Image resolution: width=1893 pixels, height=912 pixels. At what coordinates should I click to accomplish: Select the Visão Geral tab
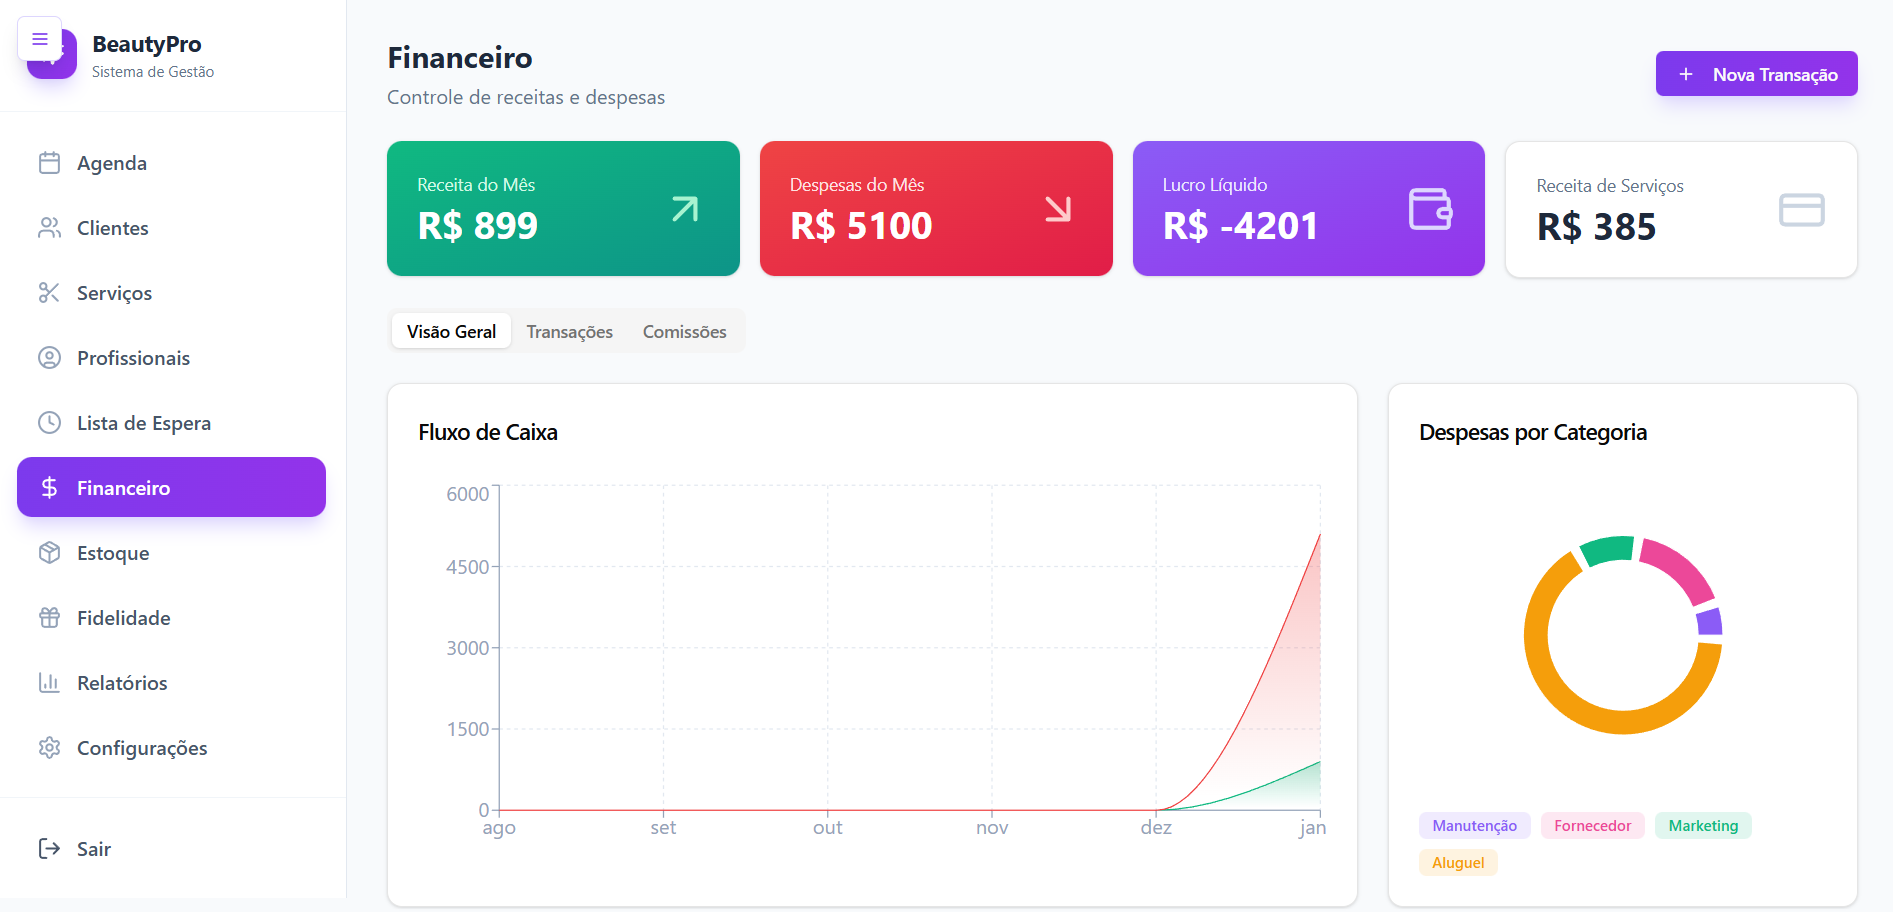pos(451,331)
